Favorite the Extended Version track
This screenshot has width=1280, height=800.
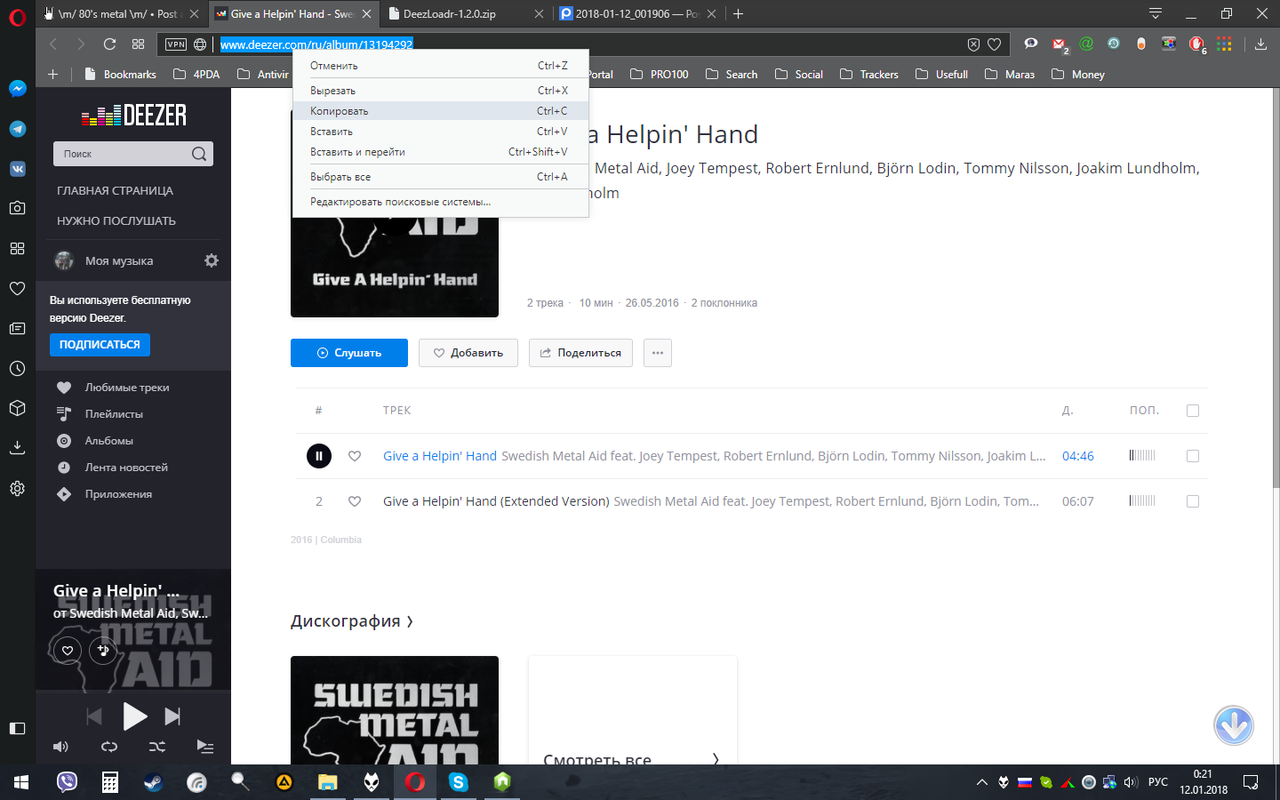(x=354, y=501)
